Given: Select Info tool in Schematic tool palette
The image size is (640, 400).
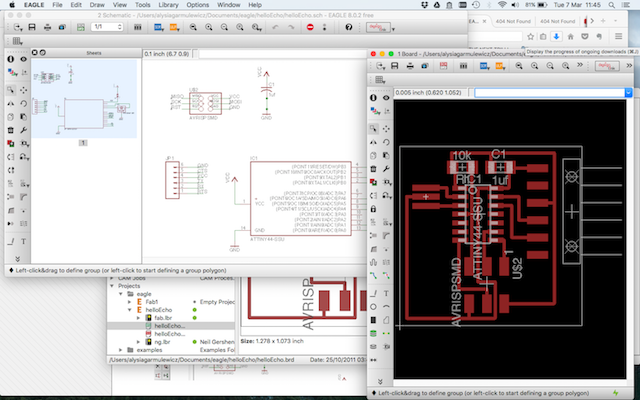Looking at the screenshot, I should click(x=11, y=59).
